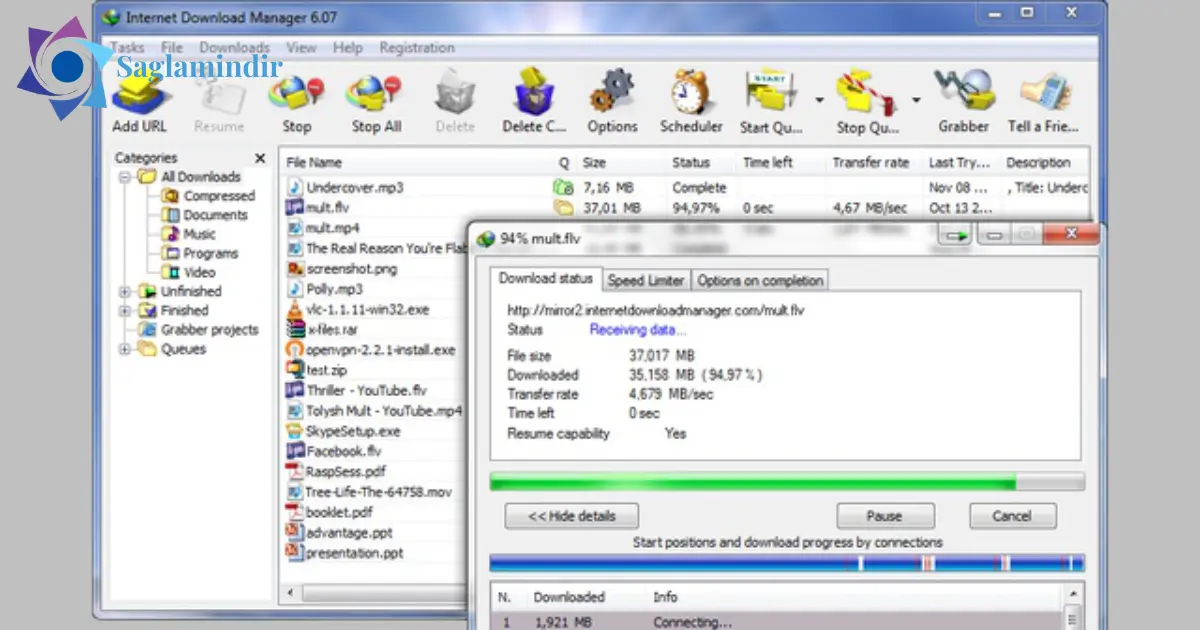Switch to the Speed Limiter tab
Viewport: 1200px width, 630px height.
pos(646,281)
